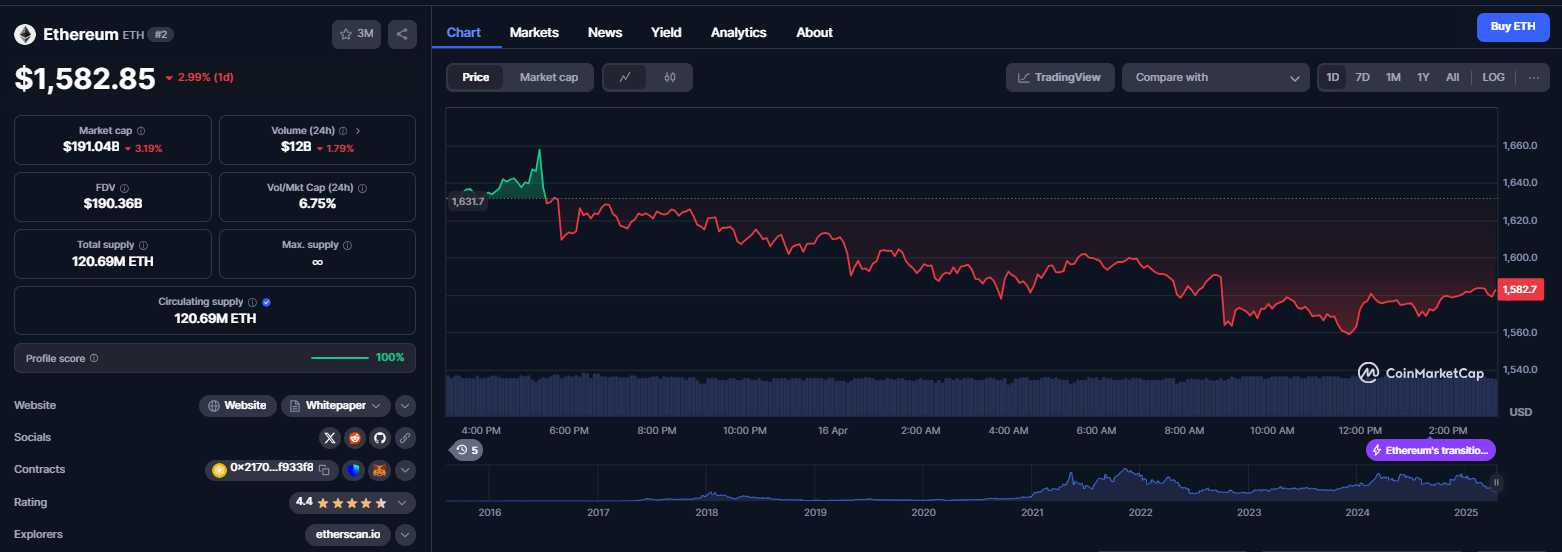Set chart range to 1D
Viewport: 1562px width, 552px height.
click(1333, 77)
